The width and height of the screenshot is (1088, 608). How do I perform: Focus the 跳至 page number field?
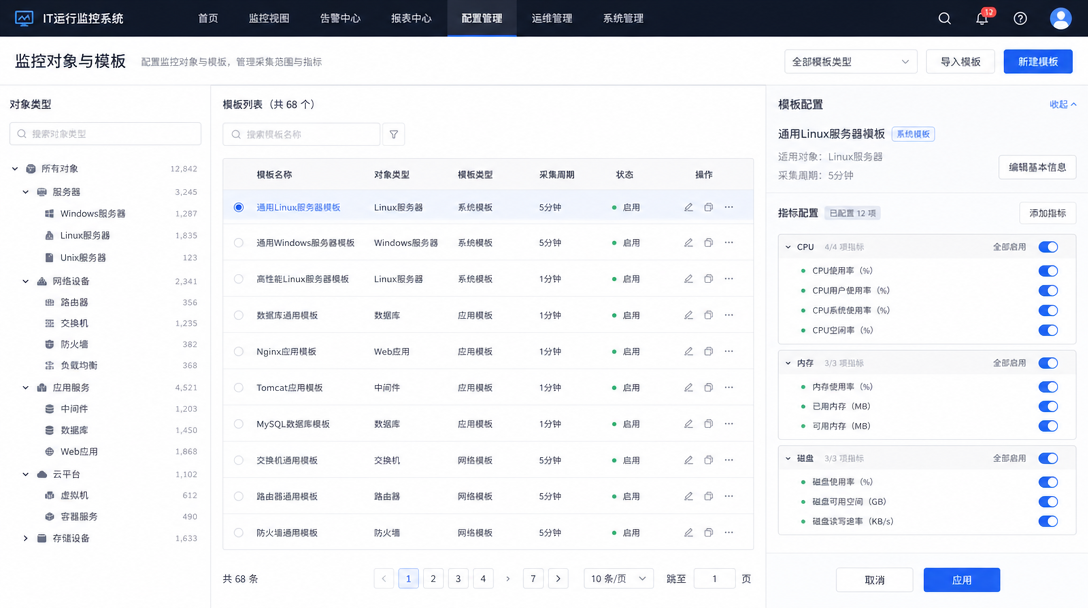[714, 578]
